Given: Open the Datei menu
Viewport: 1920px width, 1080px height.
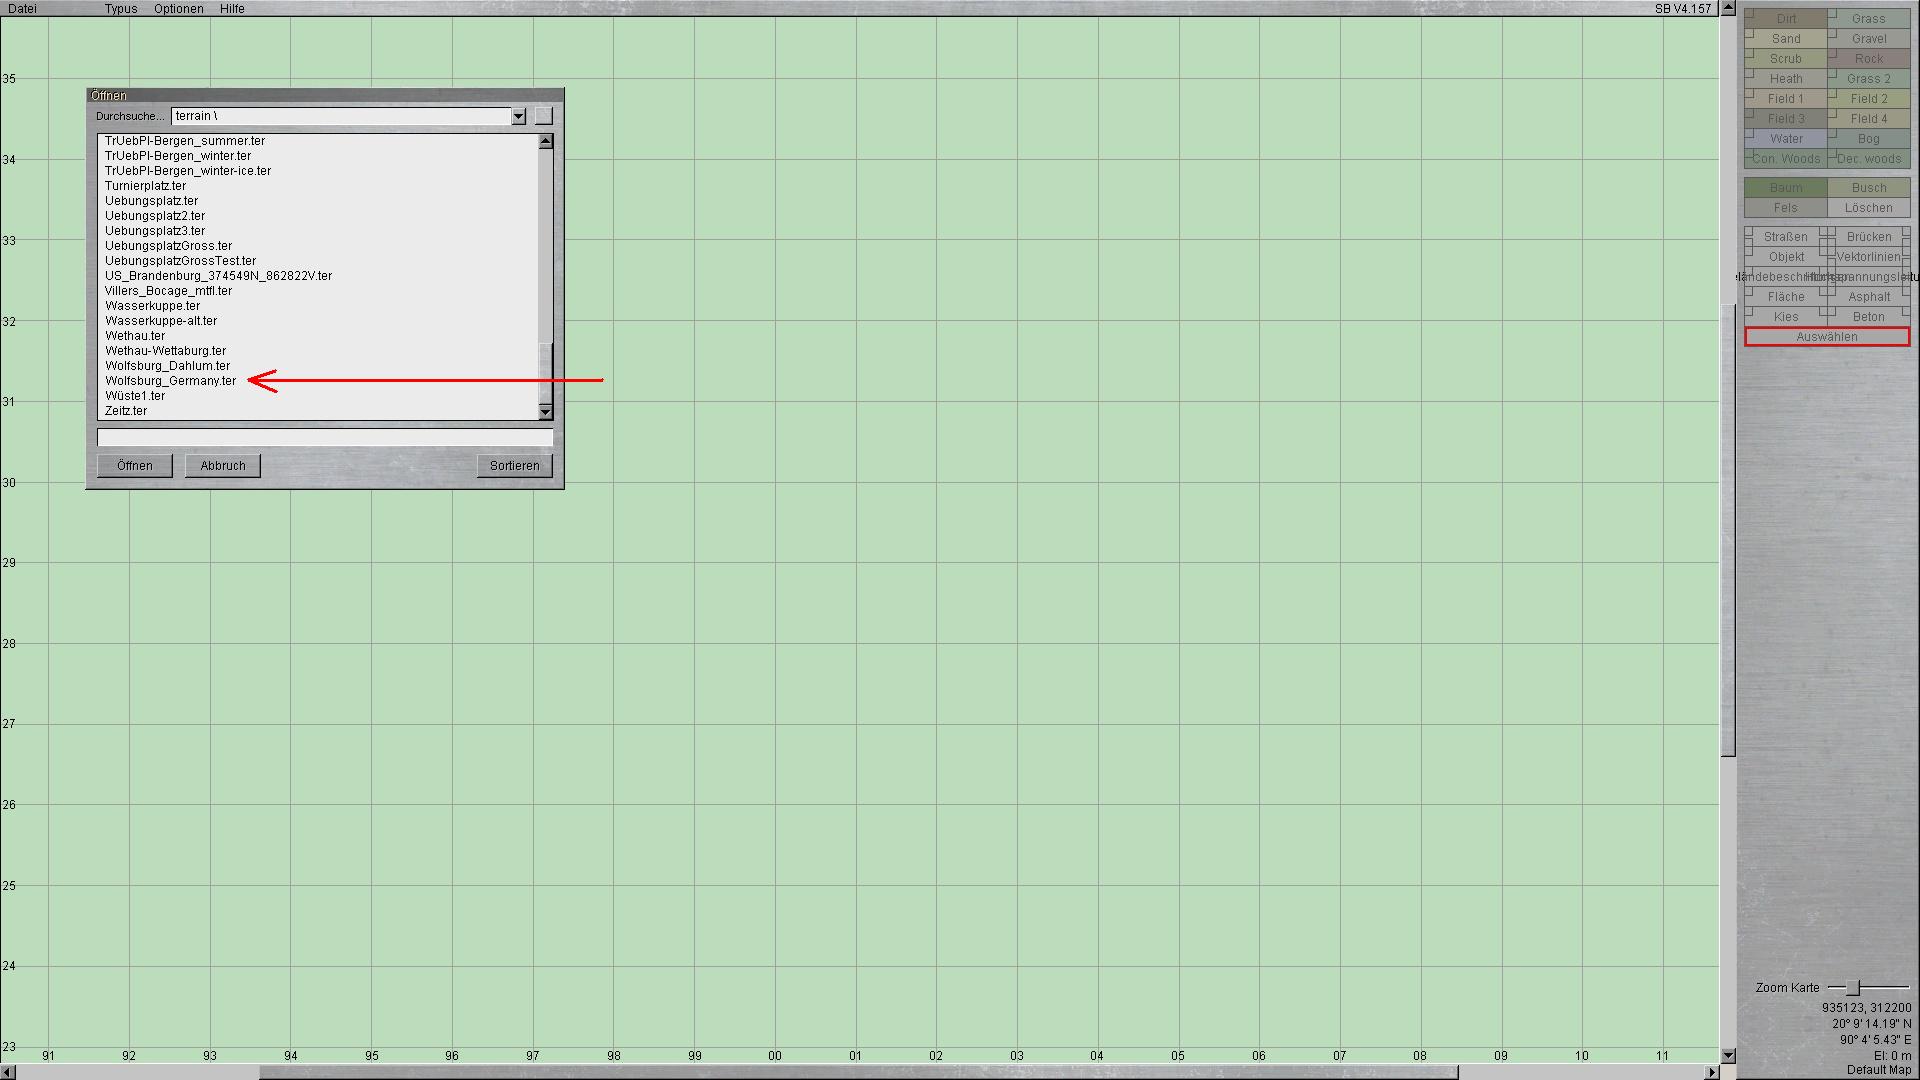Looking at the screenshot, I should (x=22, y=9).
